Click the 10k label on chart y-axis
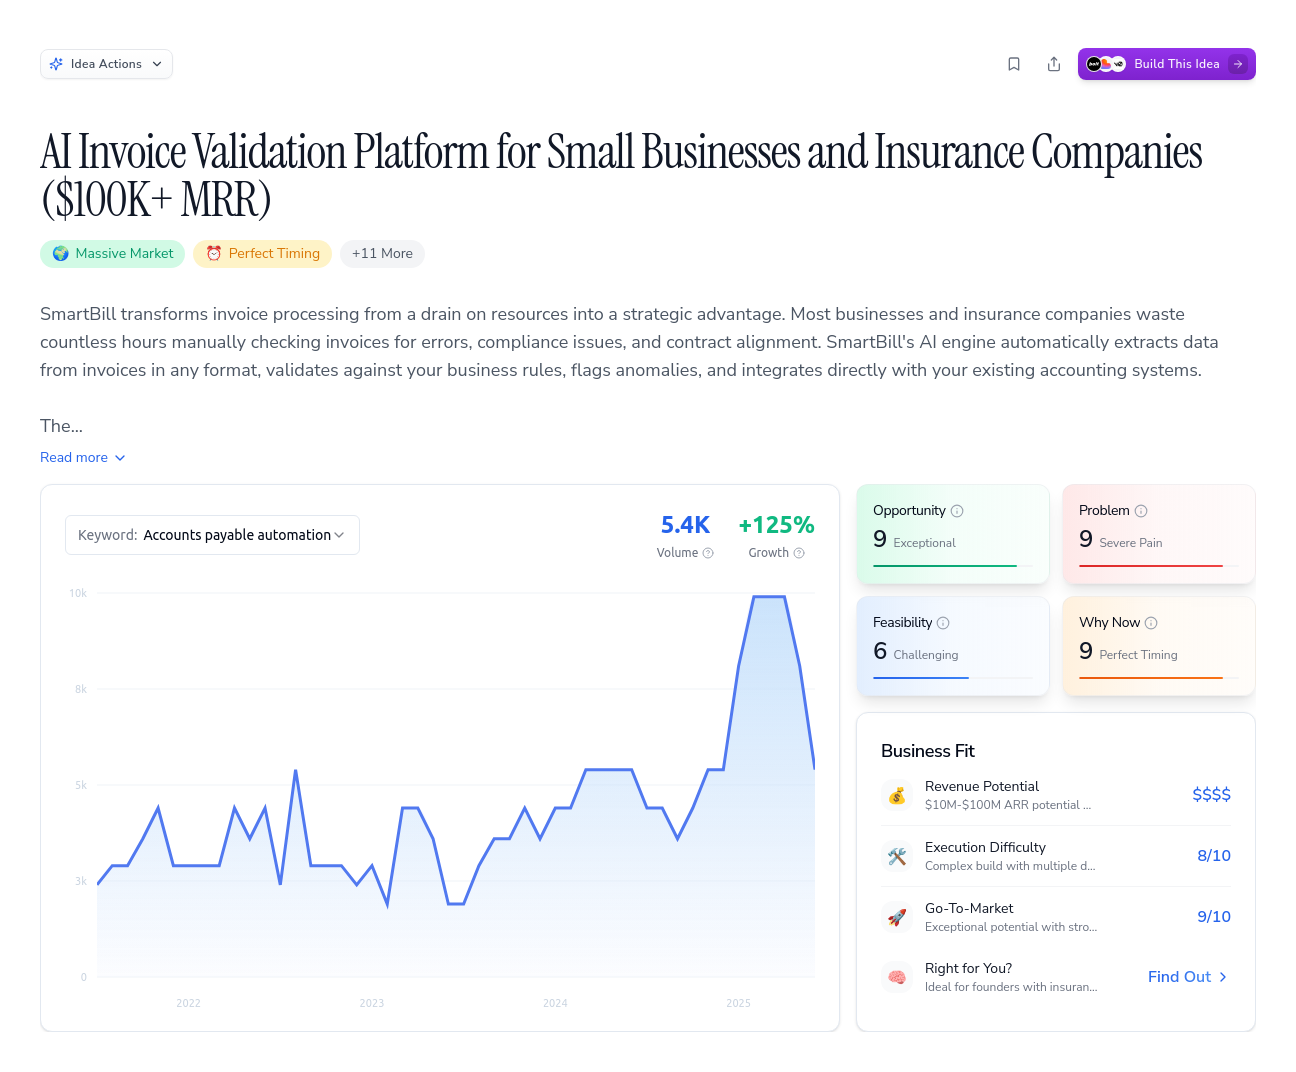Viewport: 1296px width, 1072px height. coord(78,593)
